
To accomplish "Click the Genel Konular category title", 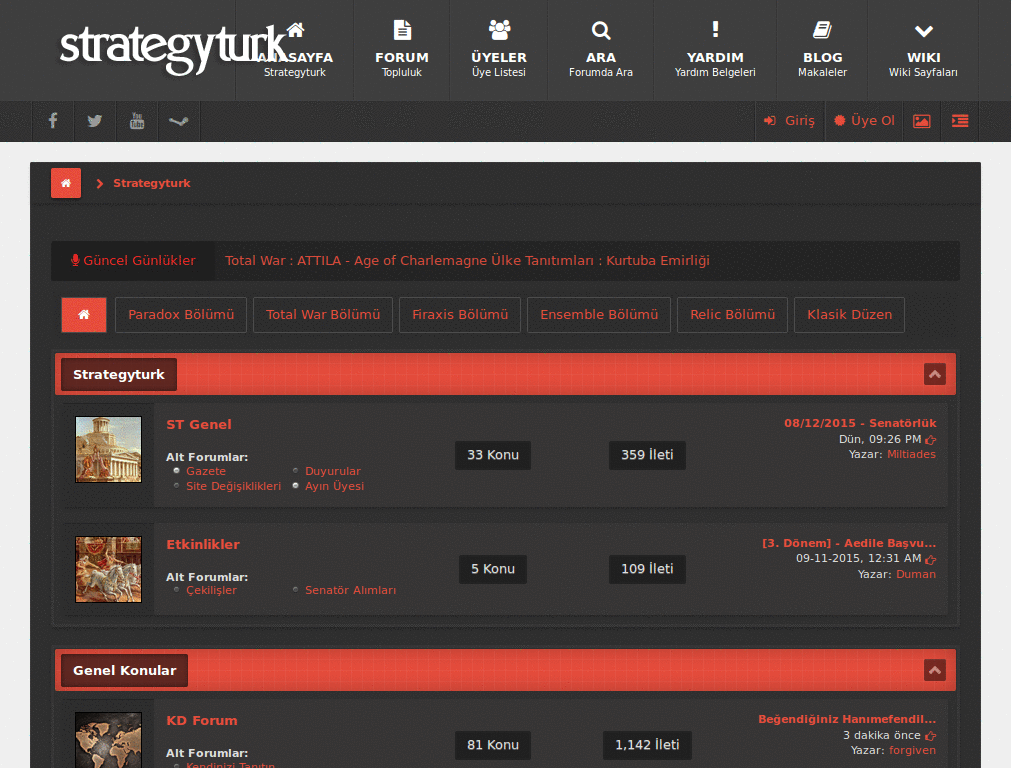I will [x=124, y=670].
